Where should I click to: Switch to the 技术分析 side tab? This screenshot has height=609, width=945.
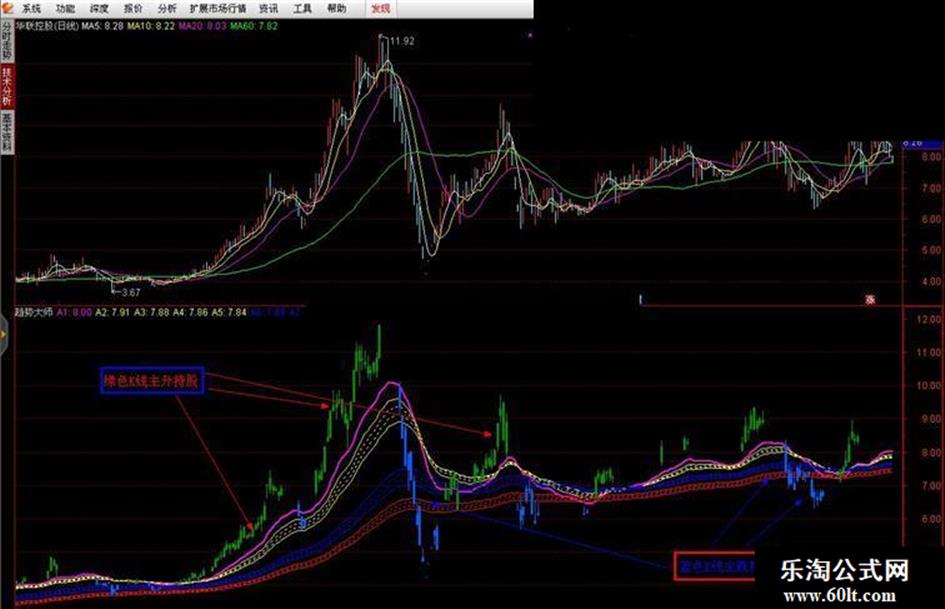7,86
